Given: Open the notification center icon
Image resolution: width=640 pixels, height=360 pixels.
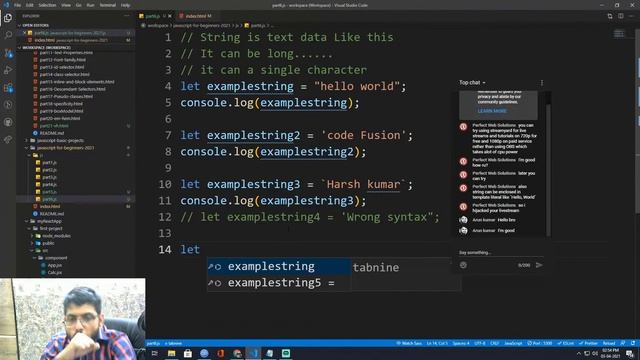Looking at the screenshot, I should [x=630, y=353].
